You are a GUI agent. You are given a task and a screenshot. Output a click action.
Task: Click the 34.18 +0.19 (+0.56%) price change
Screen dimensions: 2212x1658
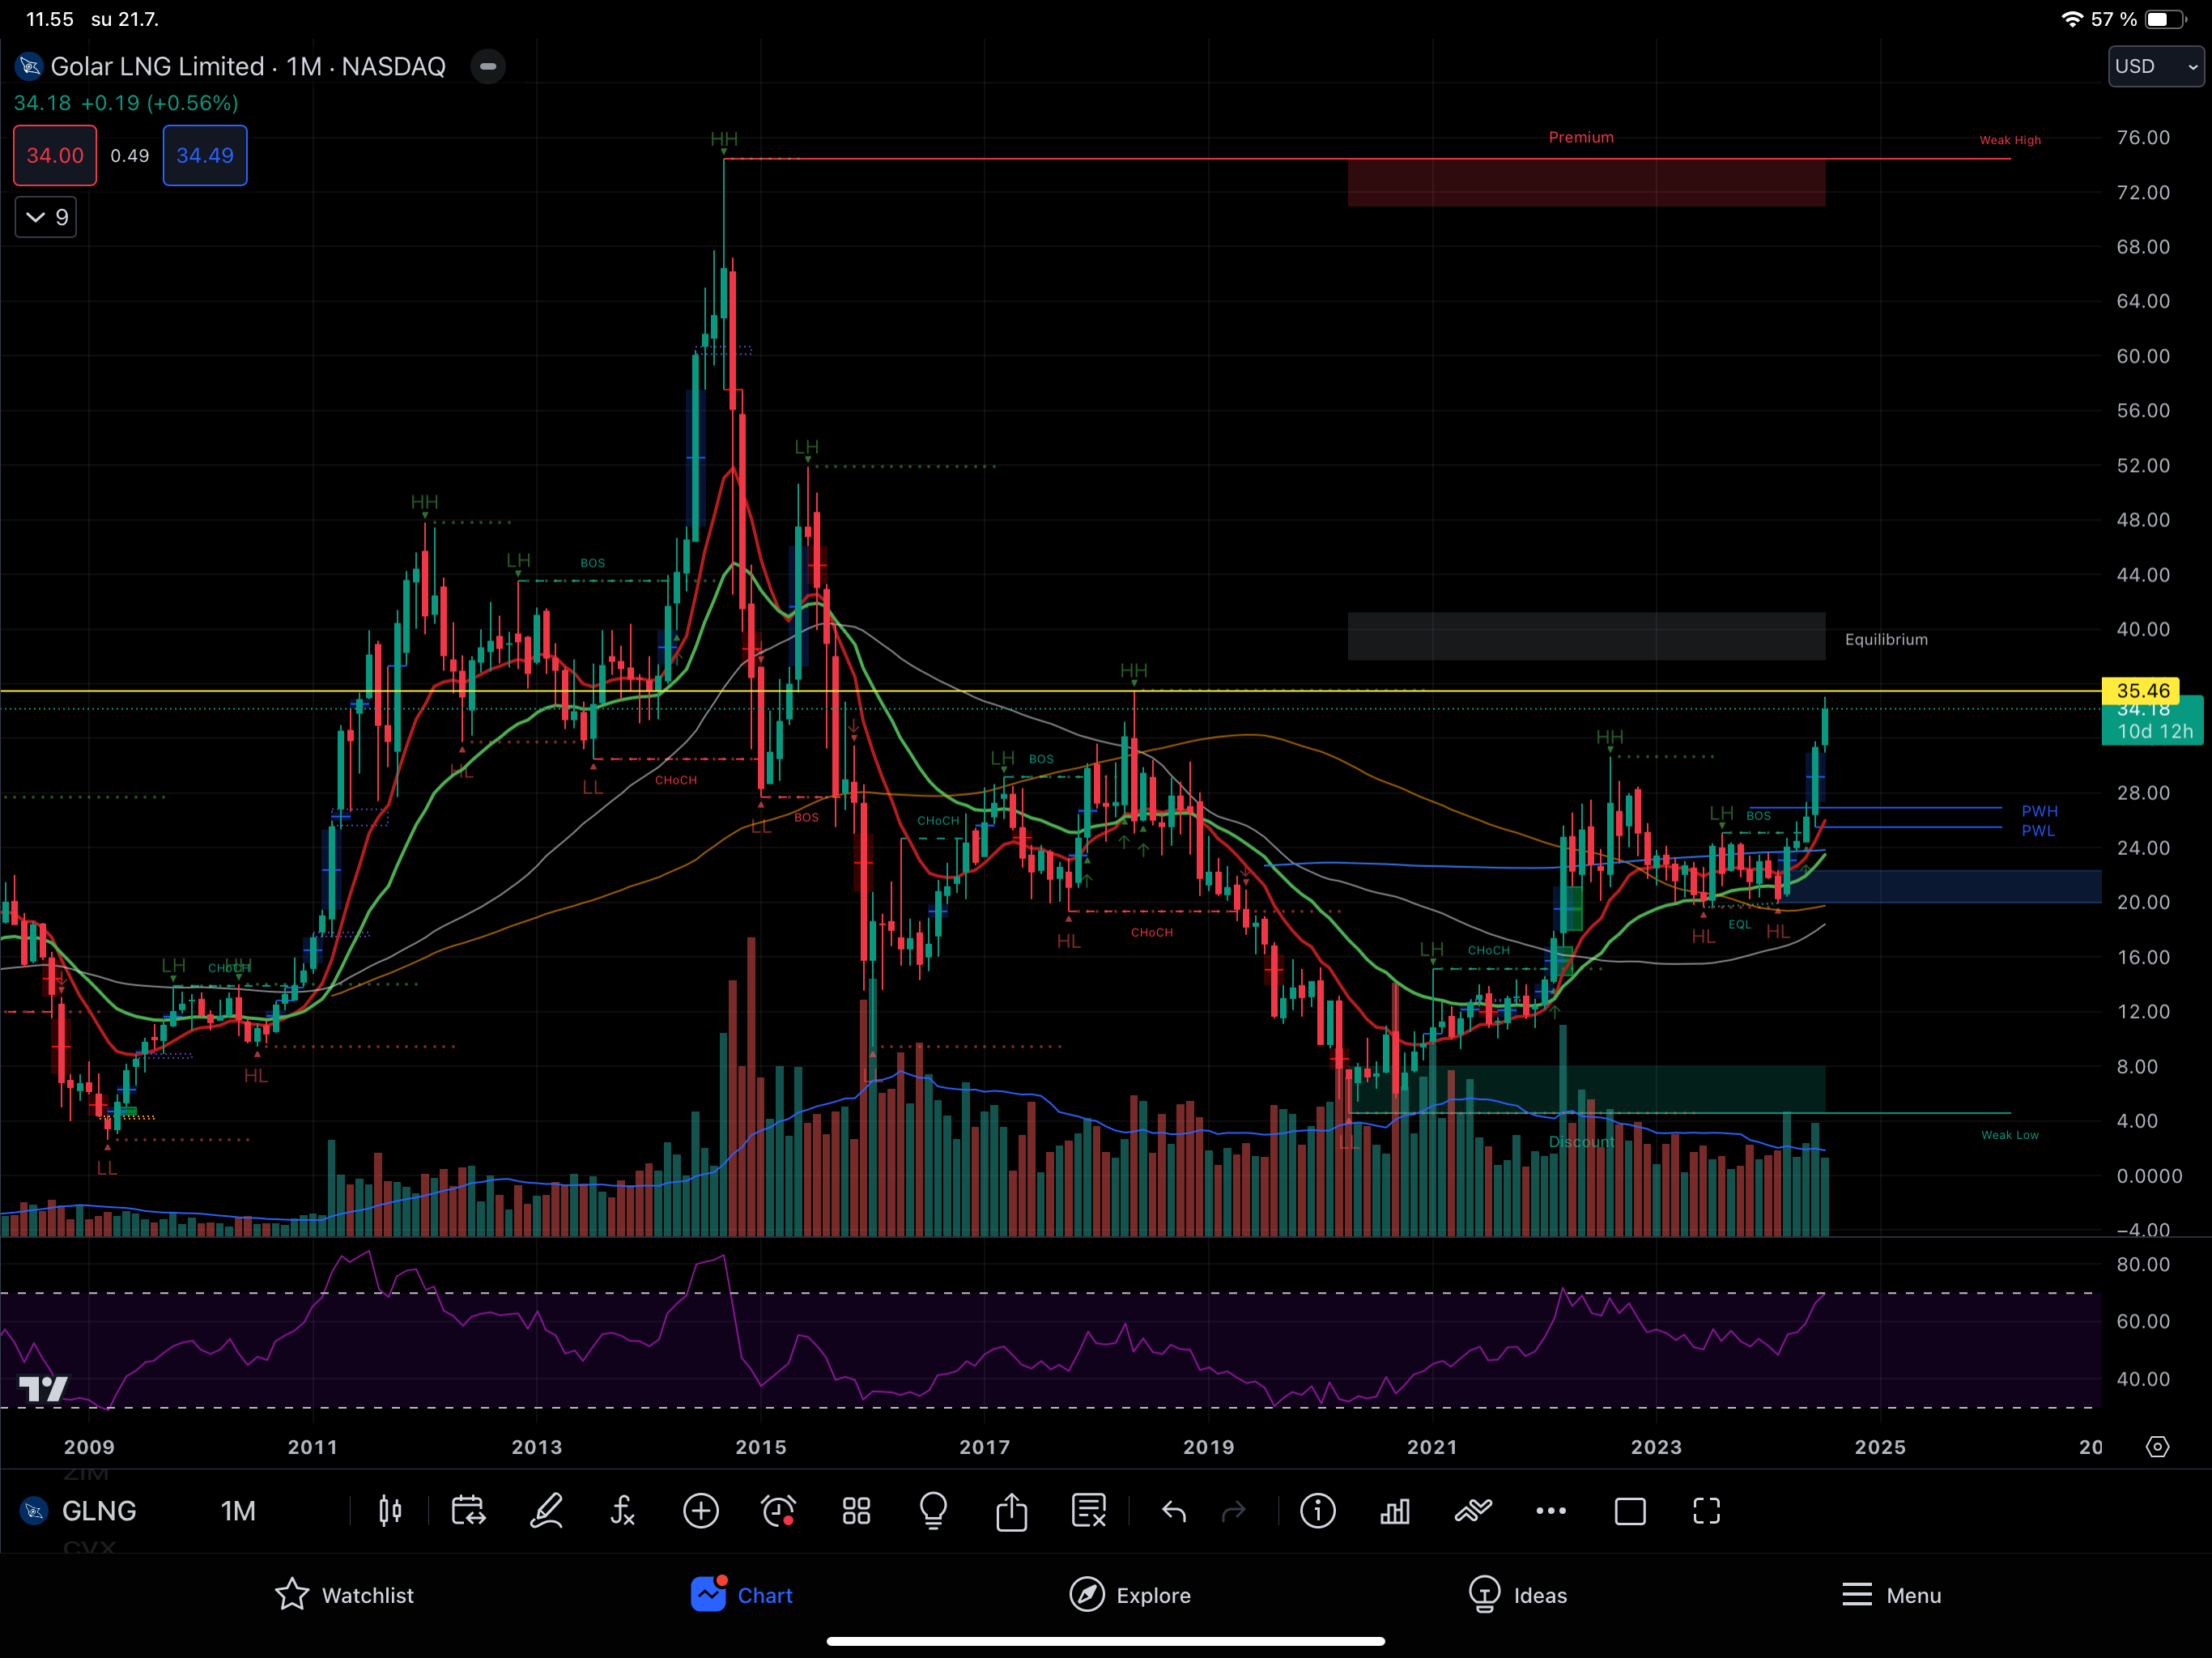click(x=126, y=103)
